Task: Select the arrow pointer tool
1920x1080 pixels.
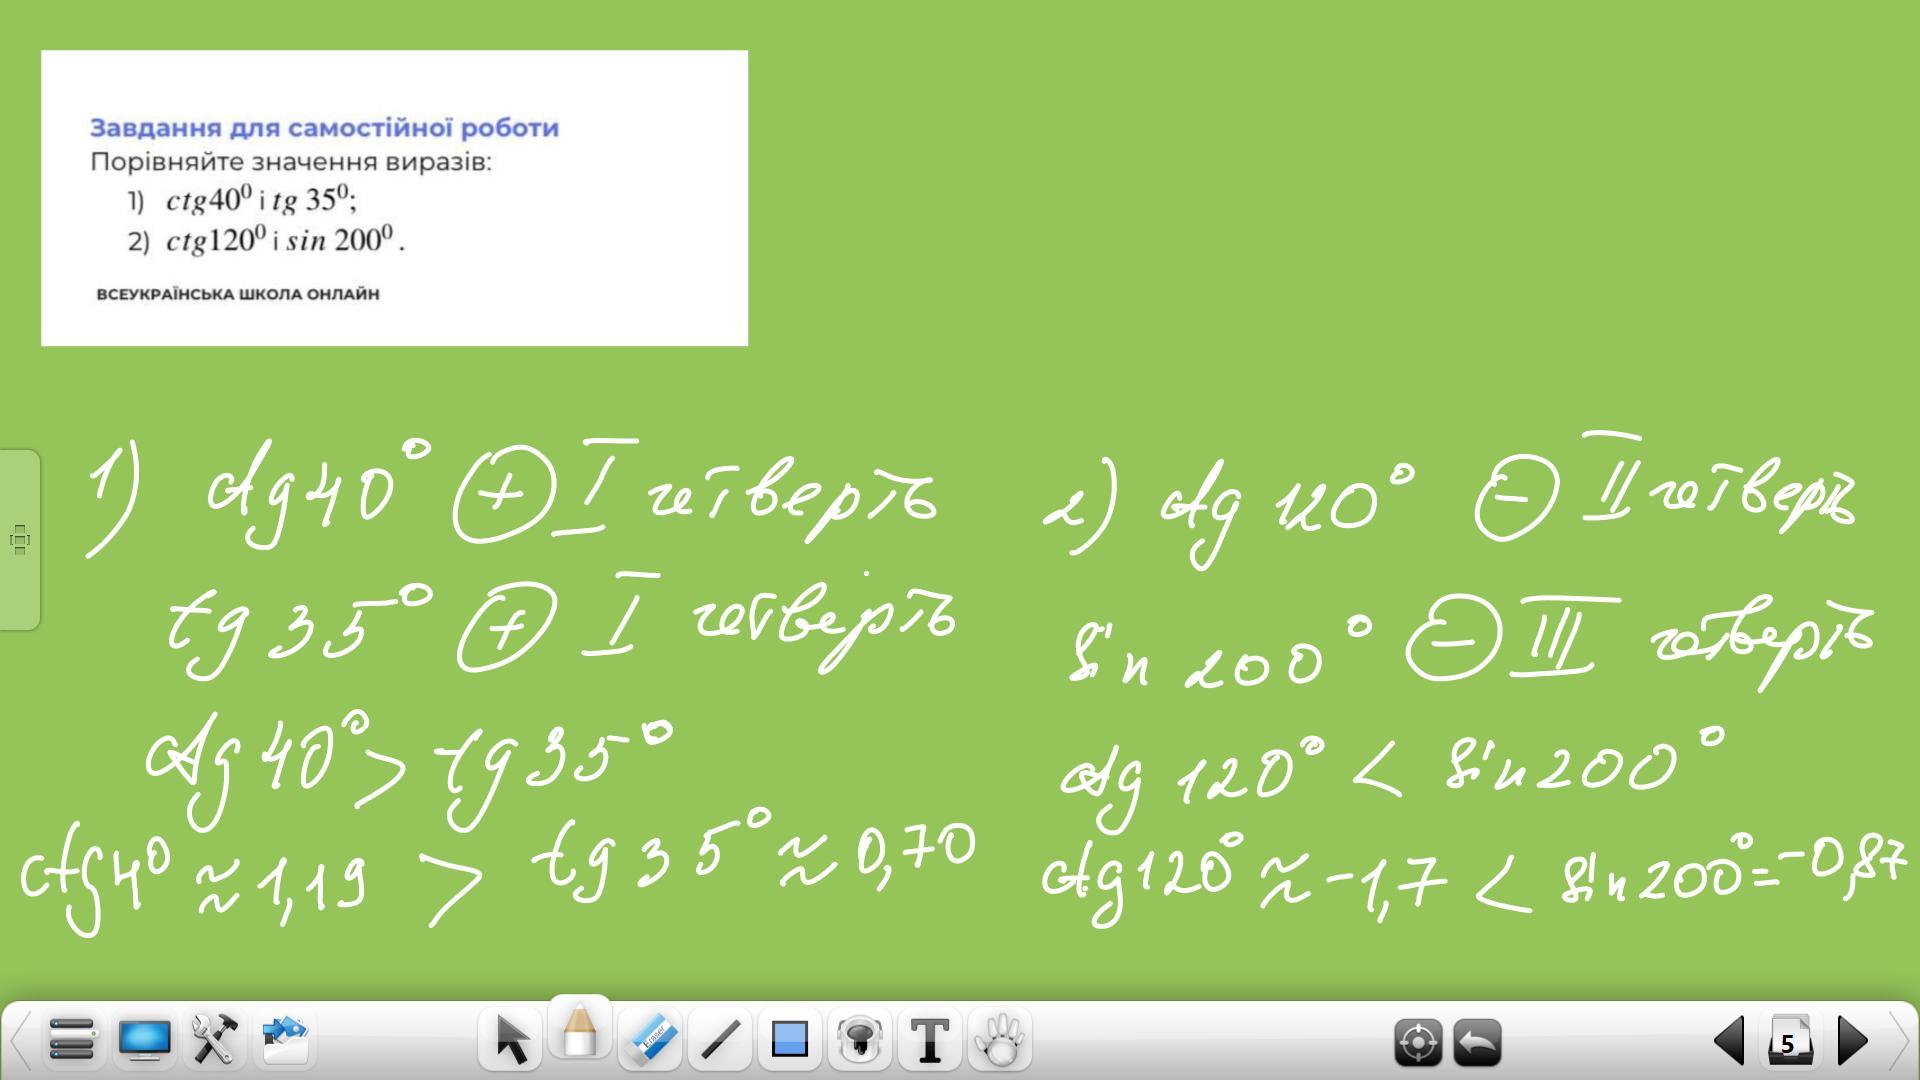Action: [x=511, y=1041]
